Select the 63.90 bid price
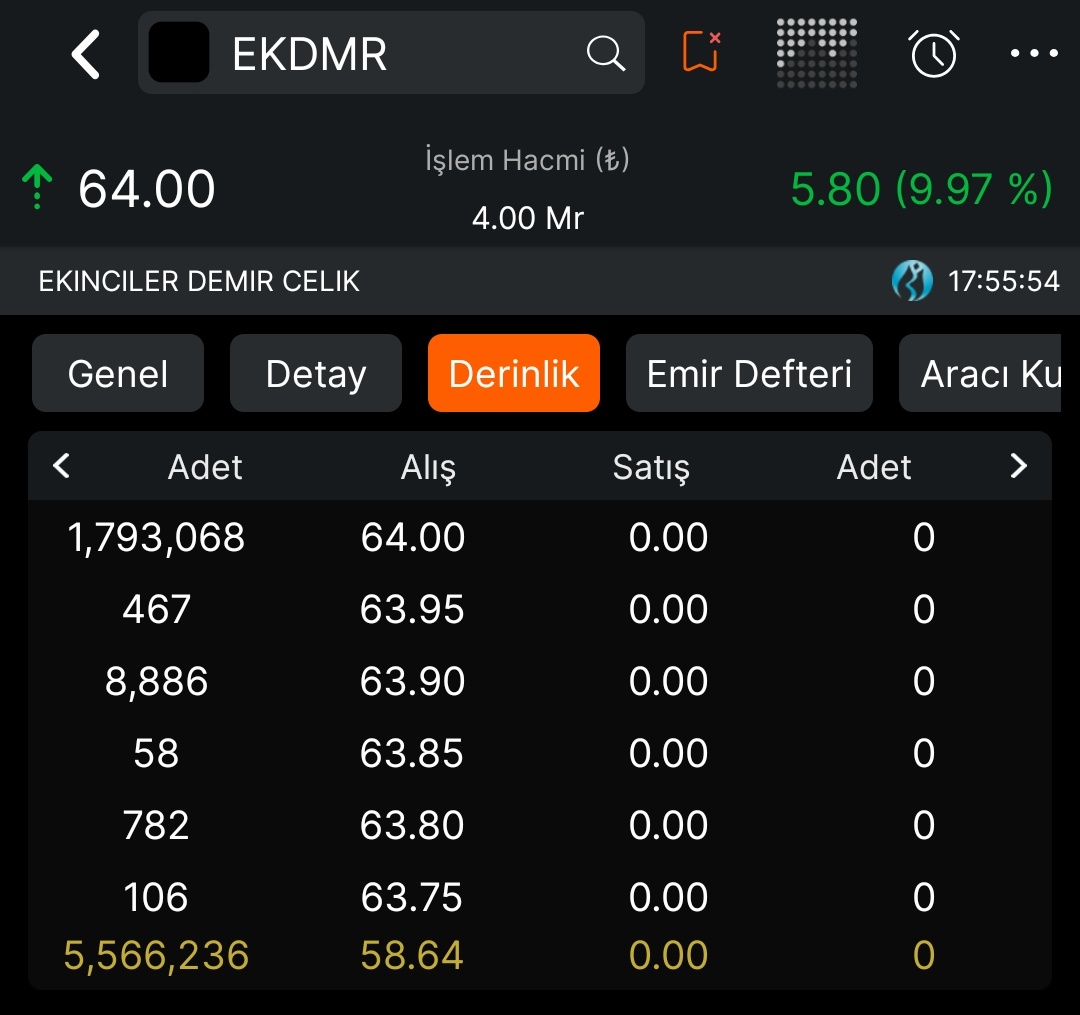Viewport: 1080px width, 1015px height. (413, 681)
